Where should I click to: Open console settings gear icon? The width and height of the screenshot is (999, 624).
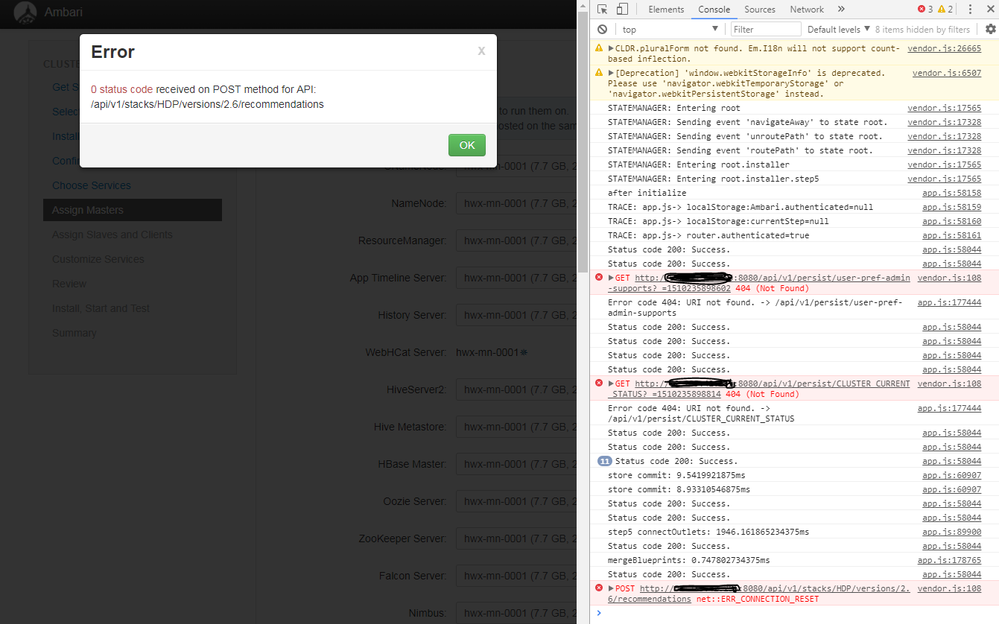click(990, 29)
